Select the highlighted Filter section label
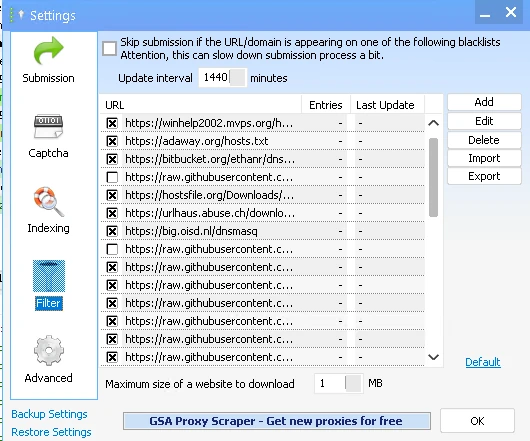This screenshot has height=441, width=530. click(x=49, y=303)
